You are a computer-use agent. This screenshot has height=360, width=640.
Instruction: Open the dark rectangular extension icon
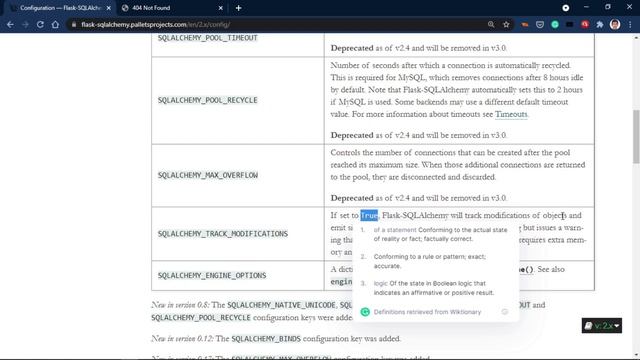569,24
